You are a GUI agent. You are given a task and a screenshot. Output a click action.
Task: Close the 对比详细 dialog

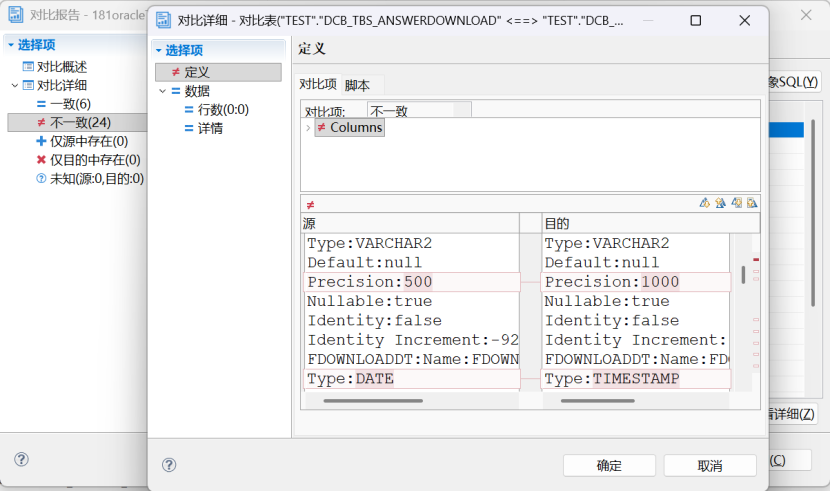(x=745, y=20)
